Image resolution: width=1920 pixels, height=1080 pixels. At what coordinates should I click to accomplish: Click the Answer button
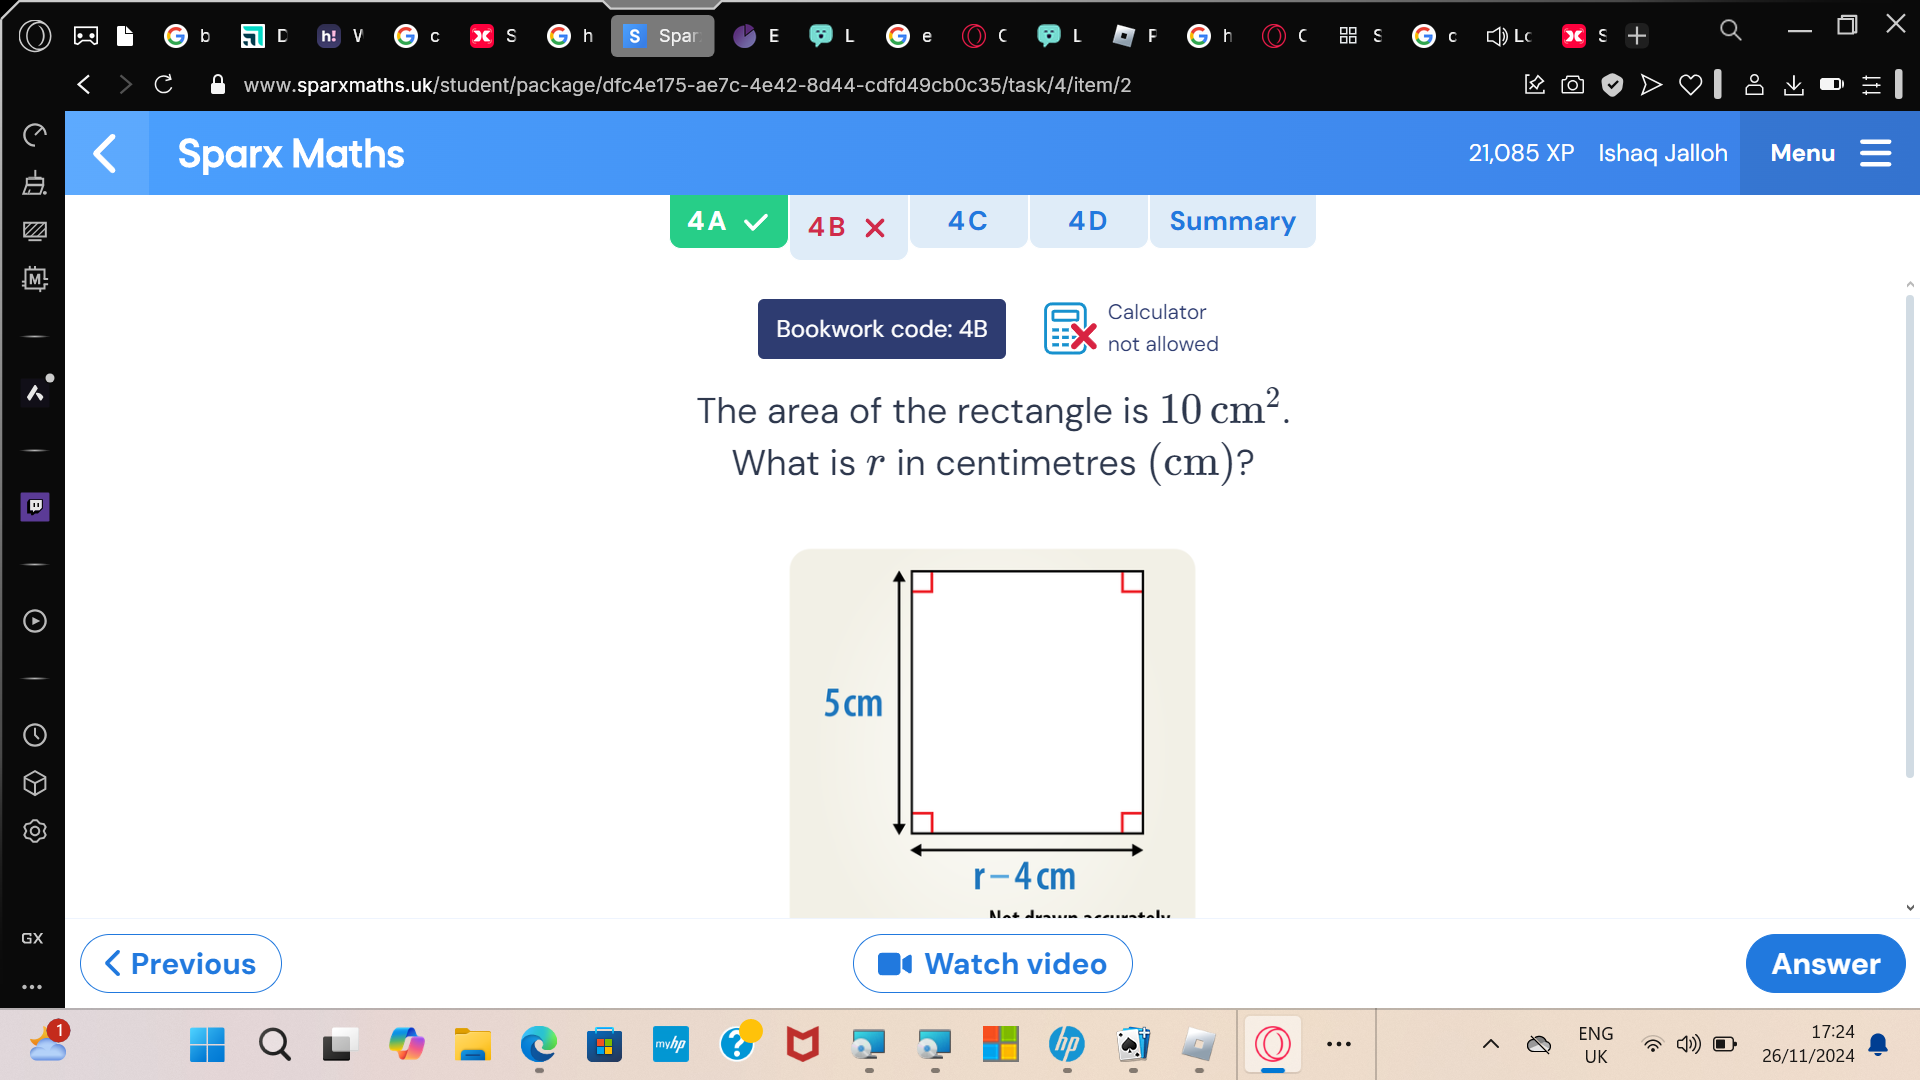click(1825, 963)
